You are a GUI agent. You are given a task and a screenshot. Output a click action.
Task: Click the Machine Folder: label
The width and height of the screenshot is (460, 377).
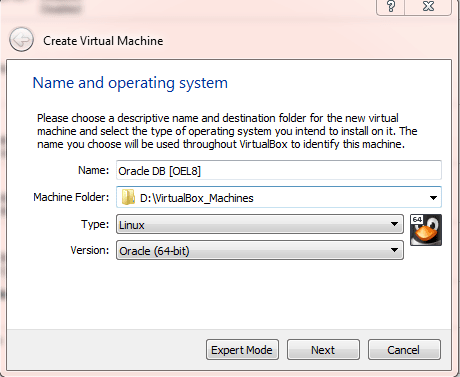(71, 197)
